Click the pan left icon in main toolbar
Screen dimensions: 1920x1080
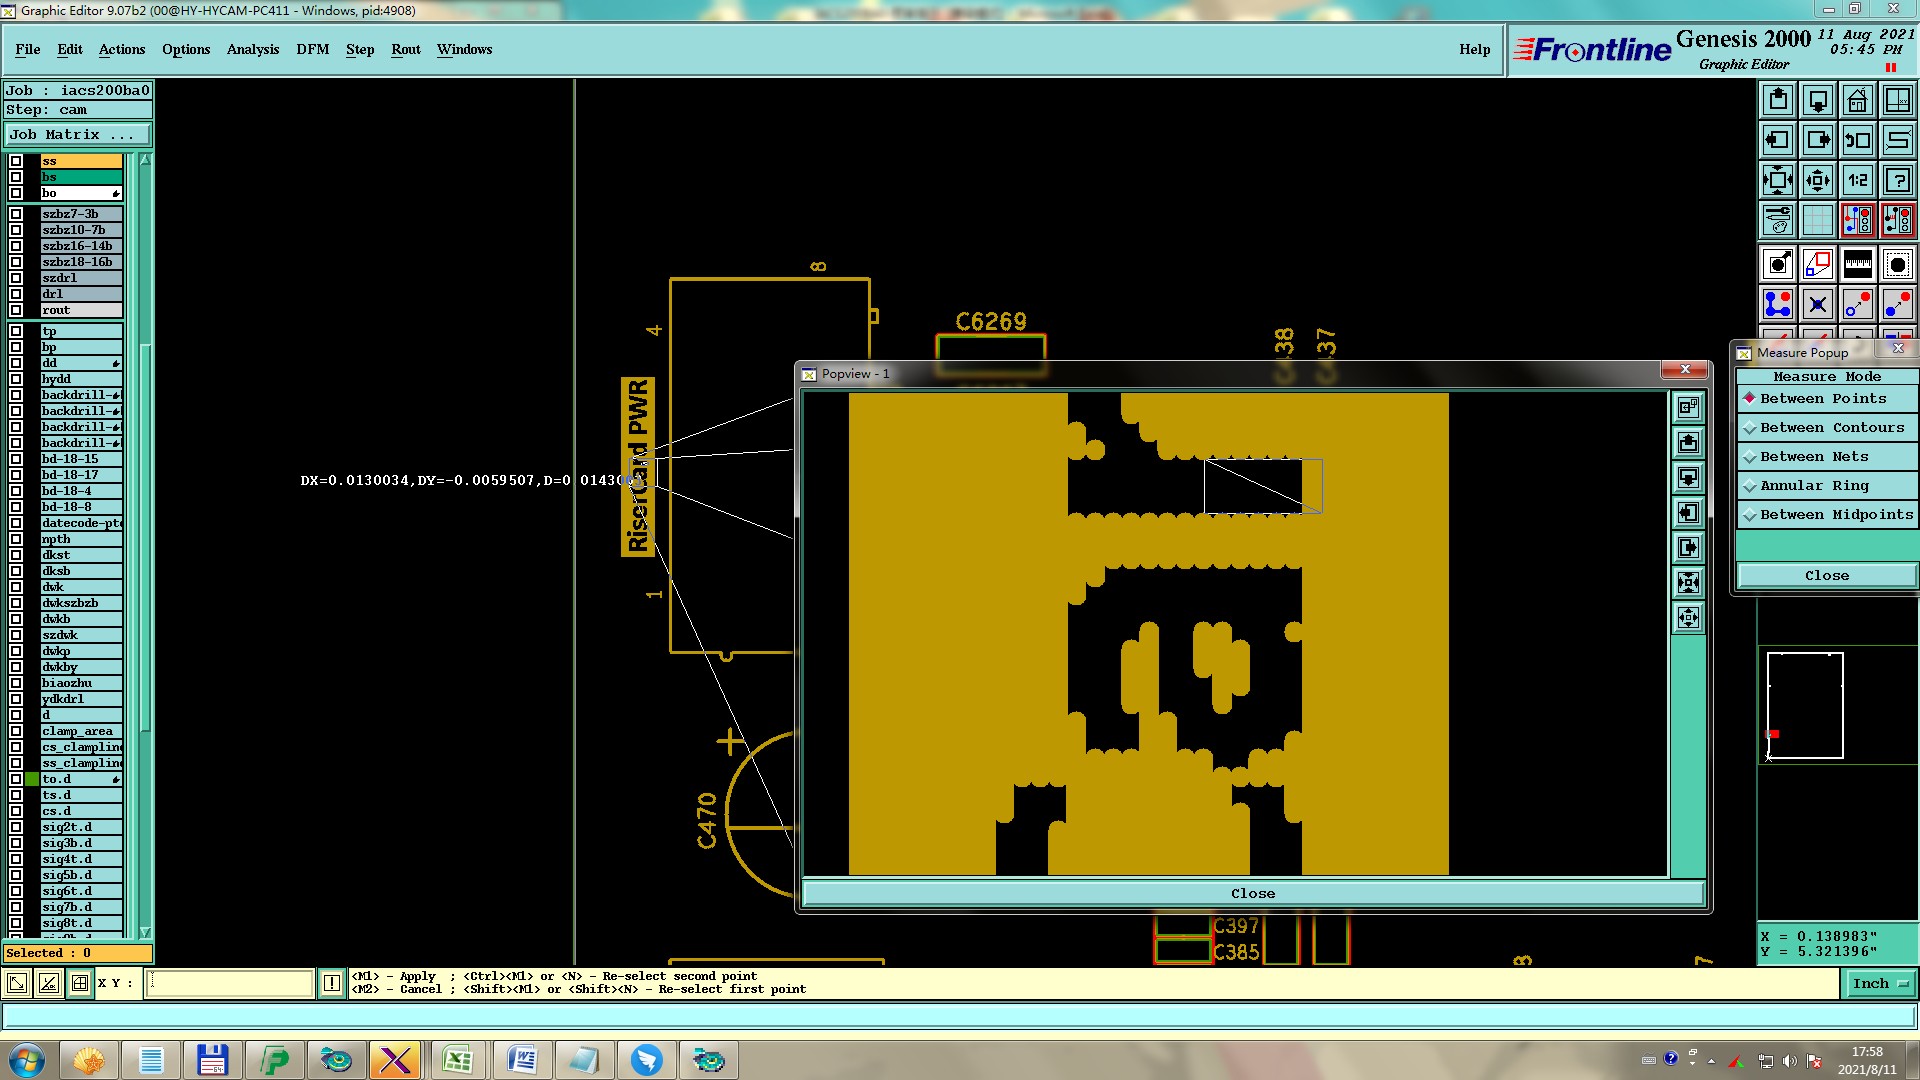coord(1777,140)
